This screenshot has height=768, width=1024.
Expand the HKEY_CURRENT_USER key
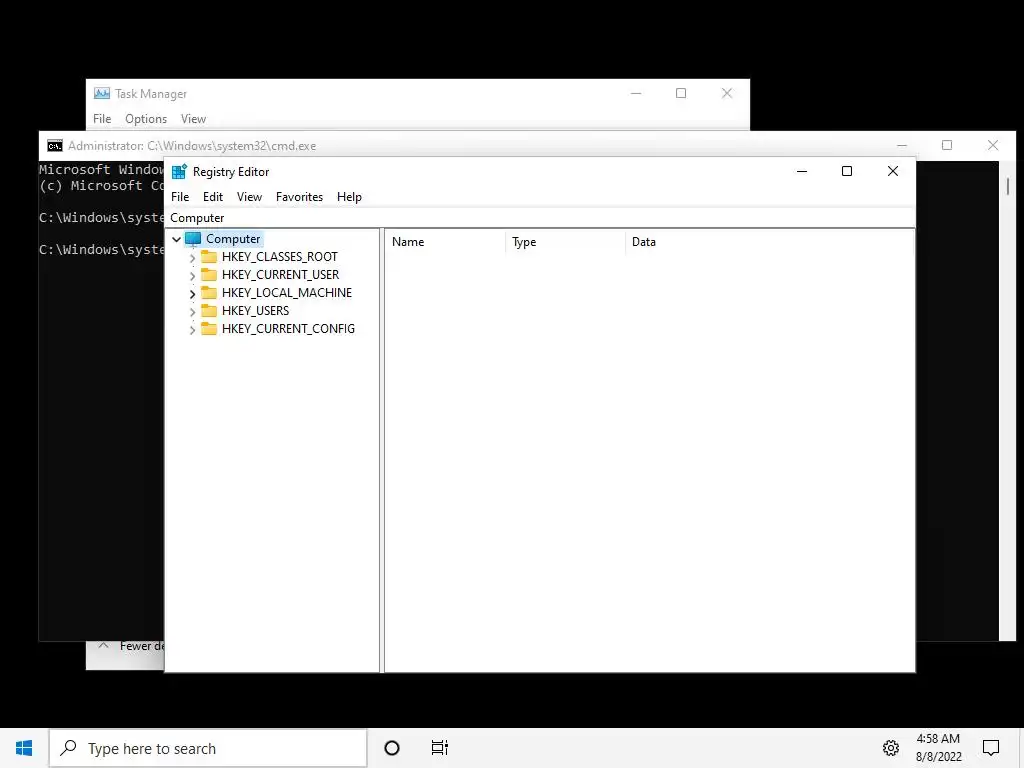[x=192, y=276]
